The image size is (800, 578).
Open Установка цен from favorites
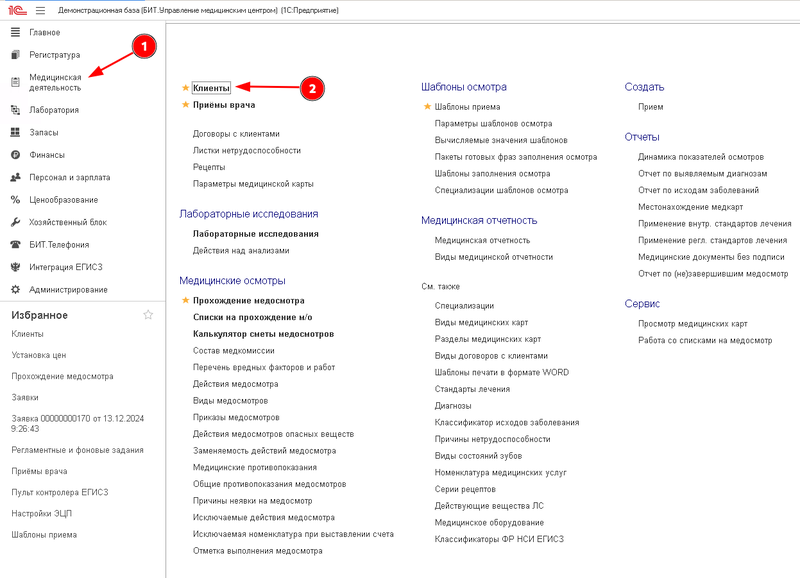point(39,355)
